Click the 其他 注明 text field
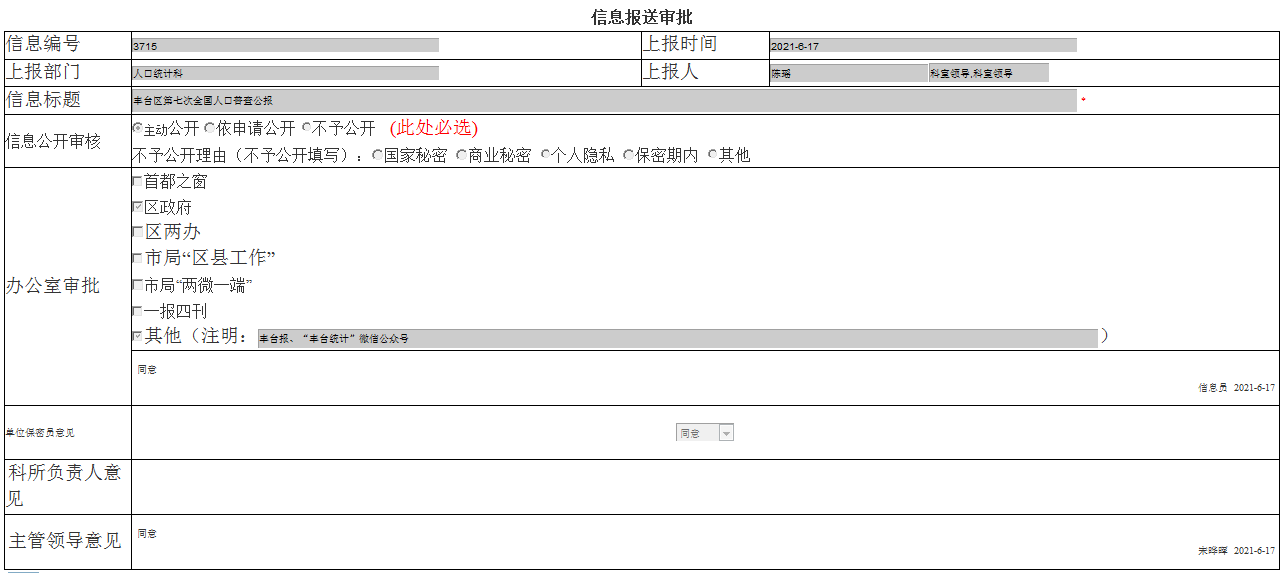 pos(677,338)
